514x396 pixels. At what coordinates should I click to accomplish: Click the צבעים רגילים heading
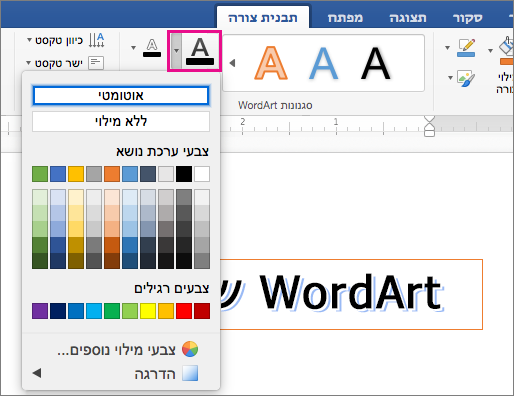pyautogui.click(x=172, y=289)
